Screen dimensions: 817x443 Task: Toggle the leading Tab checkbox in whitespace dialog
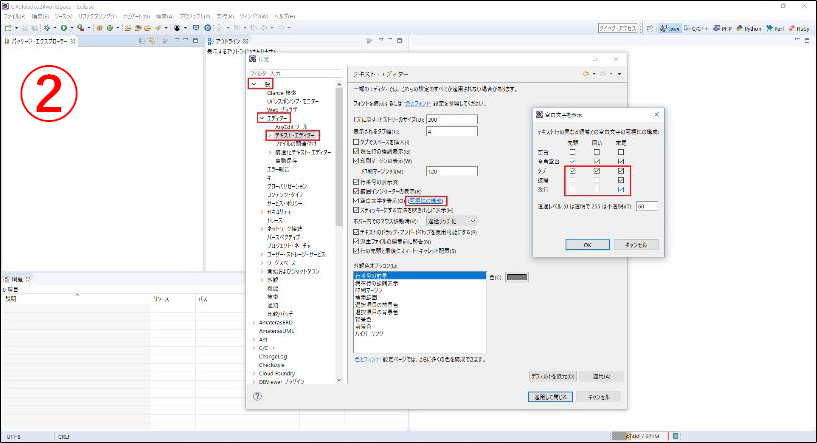point(573,171)
